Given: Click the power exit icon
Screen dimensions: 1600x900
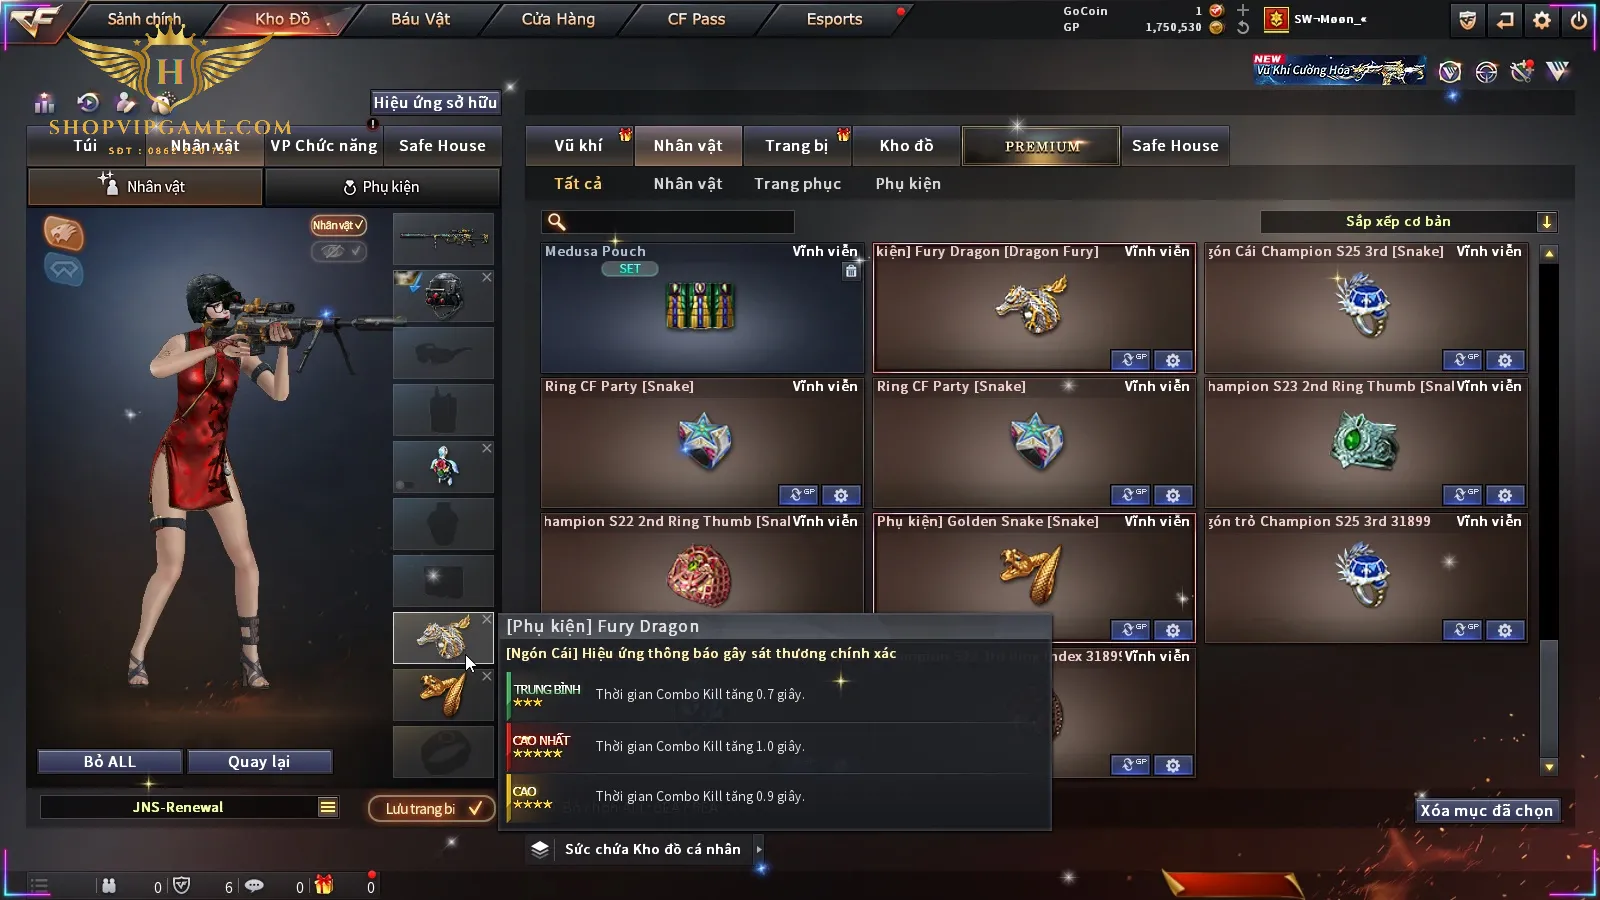Looking at the screenshot, I should [x=1579, y=20].
